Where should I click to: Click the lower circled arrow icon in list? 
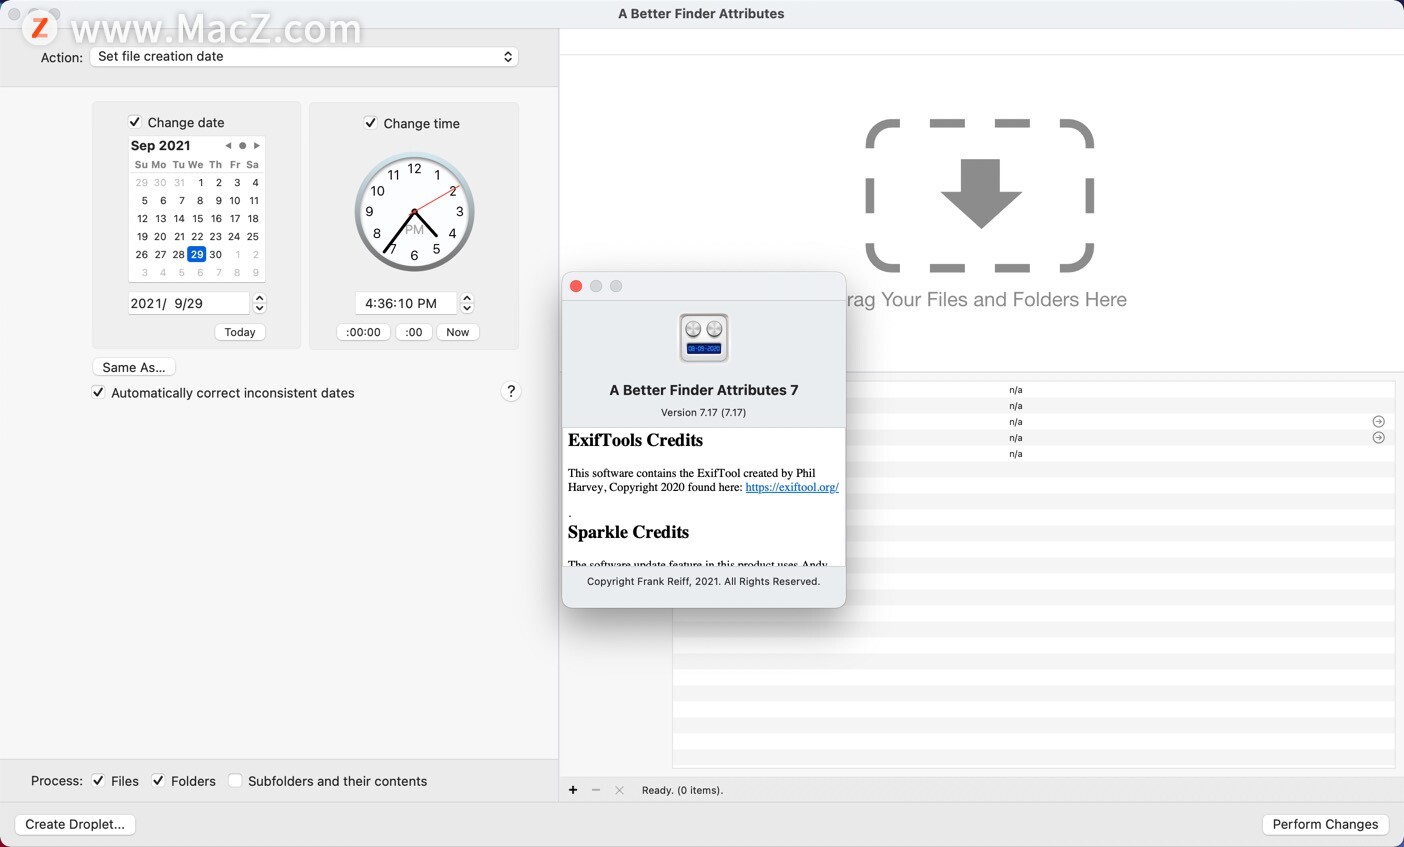1378,438
